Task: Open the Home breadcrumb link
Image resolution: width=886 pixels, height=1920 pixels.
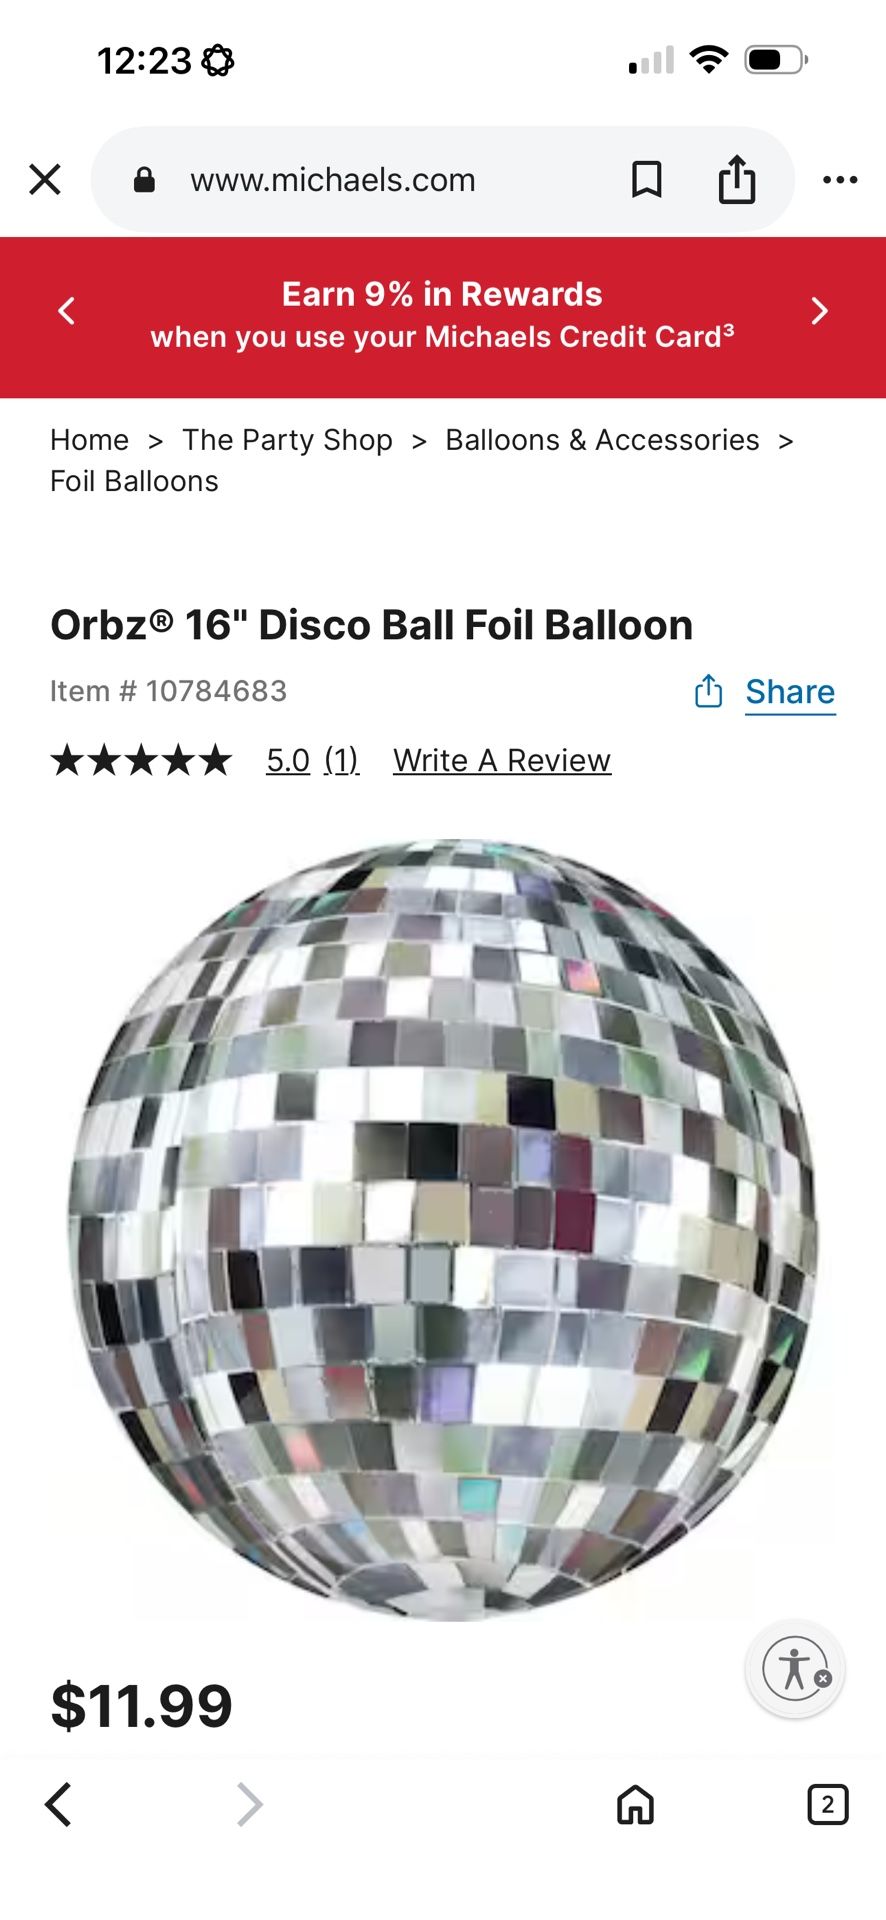Action: tap(90, 440)
